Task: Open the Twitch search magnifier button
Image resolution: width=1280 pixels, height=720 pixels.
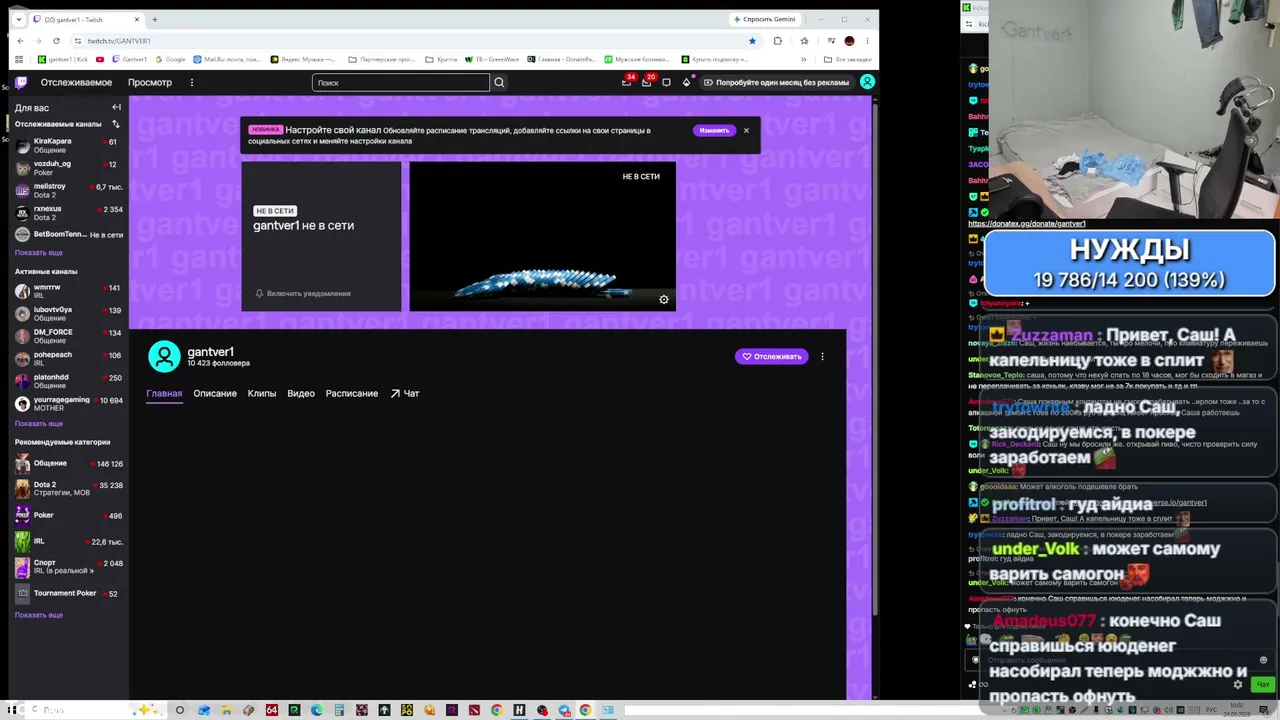Action: [x=499, y=82]
